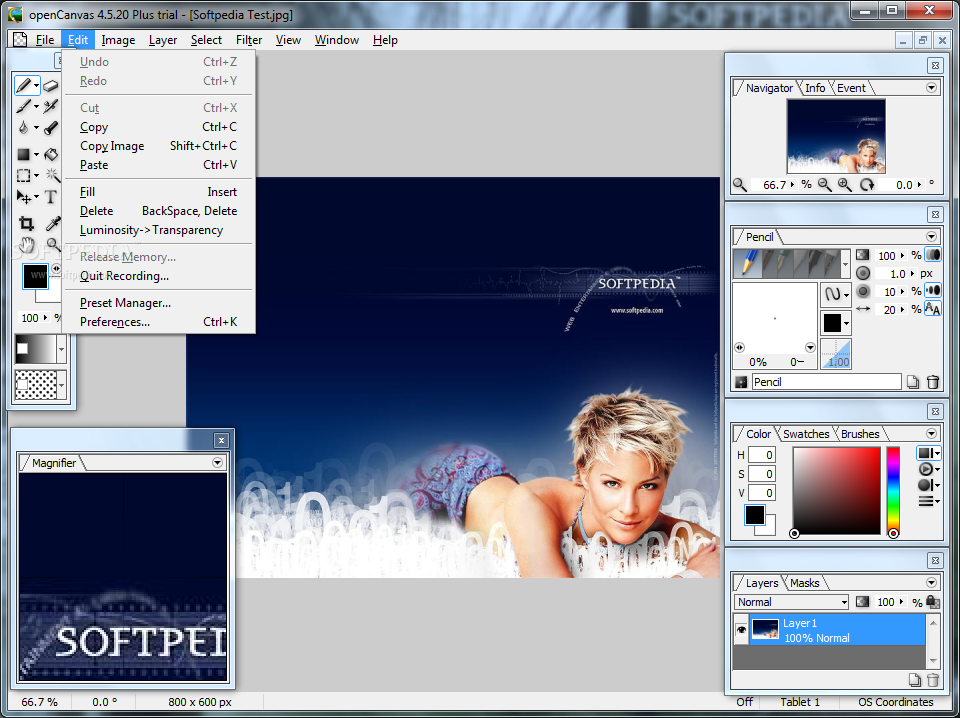
Task: Select the Crop tool
Action: (x=26, y=223)
